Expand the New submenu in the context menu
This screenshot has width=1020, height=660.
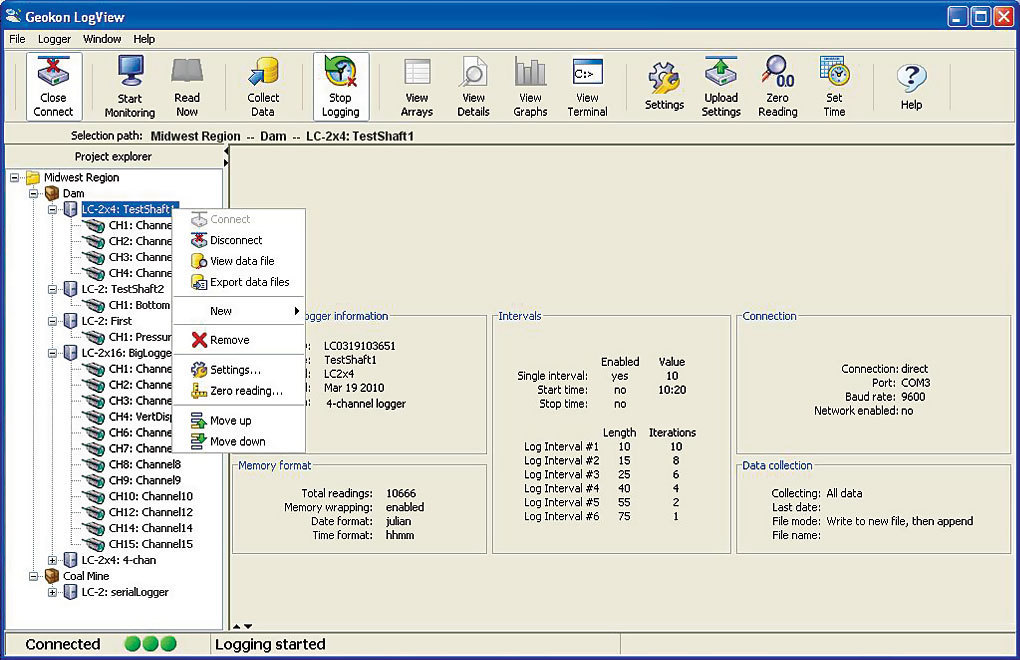220,311
